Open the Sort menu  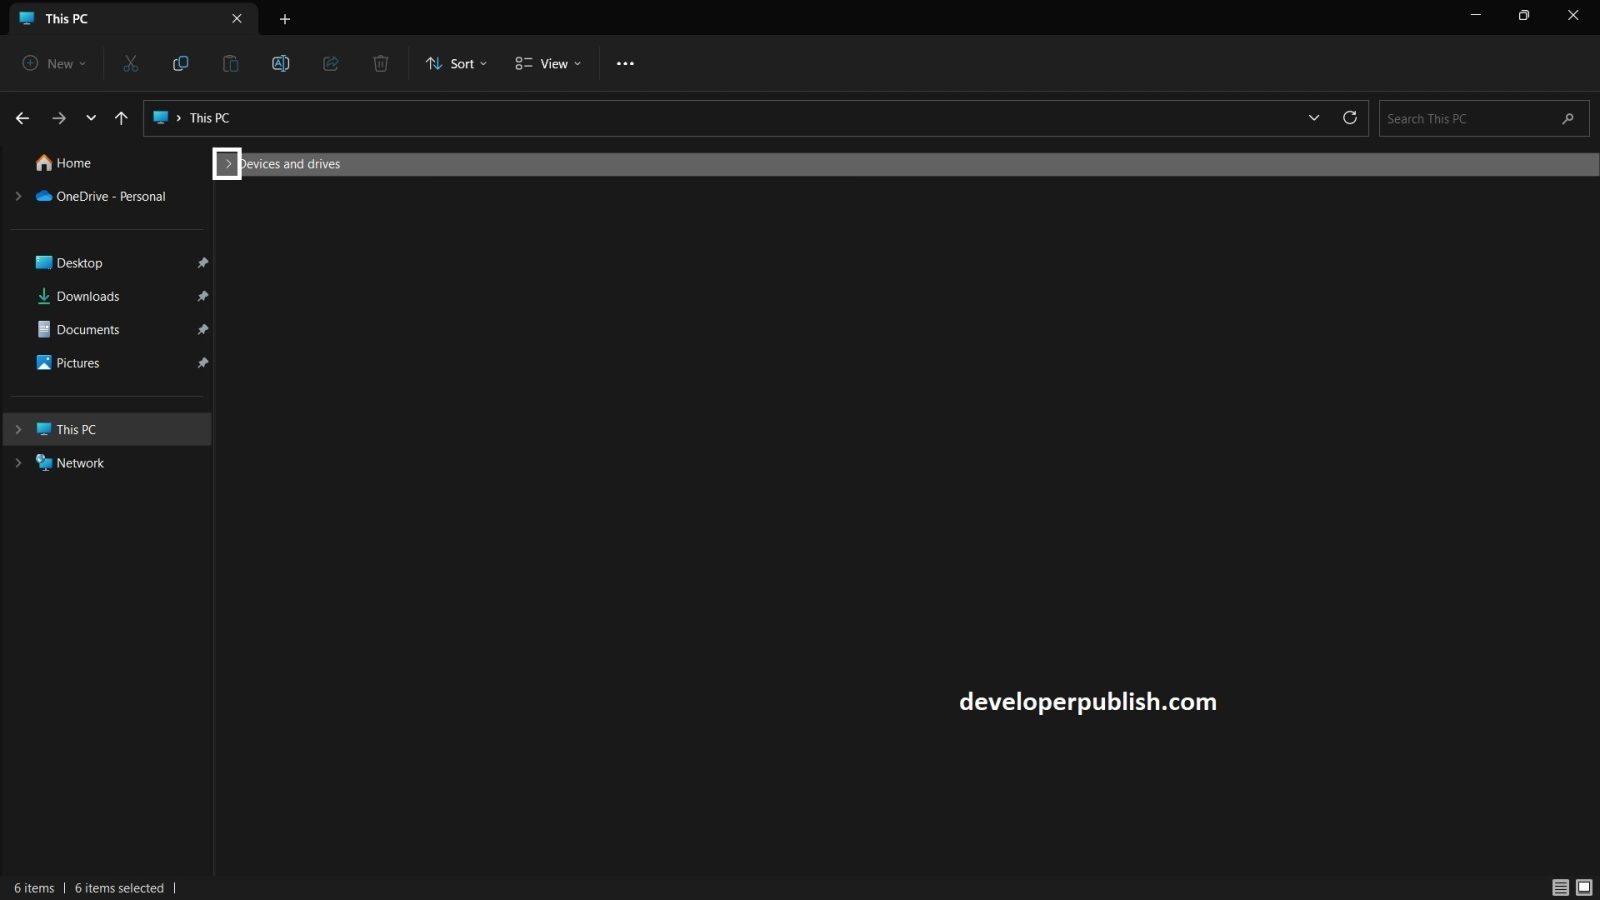[x=455, y=63]
